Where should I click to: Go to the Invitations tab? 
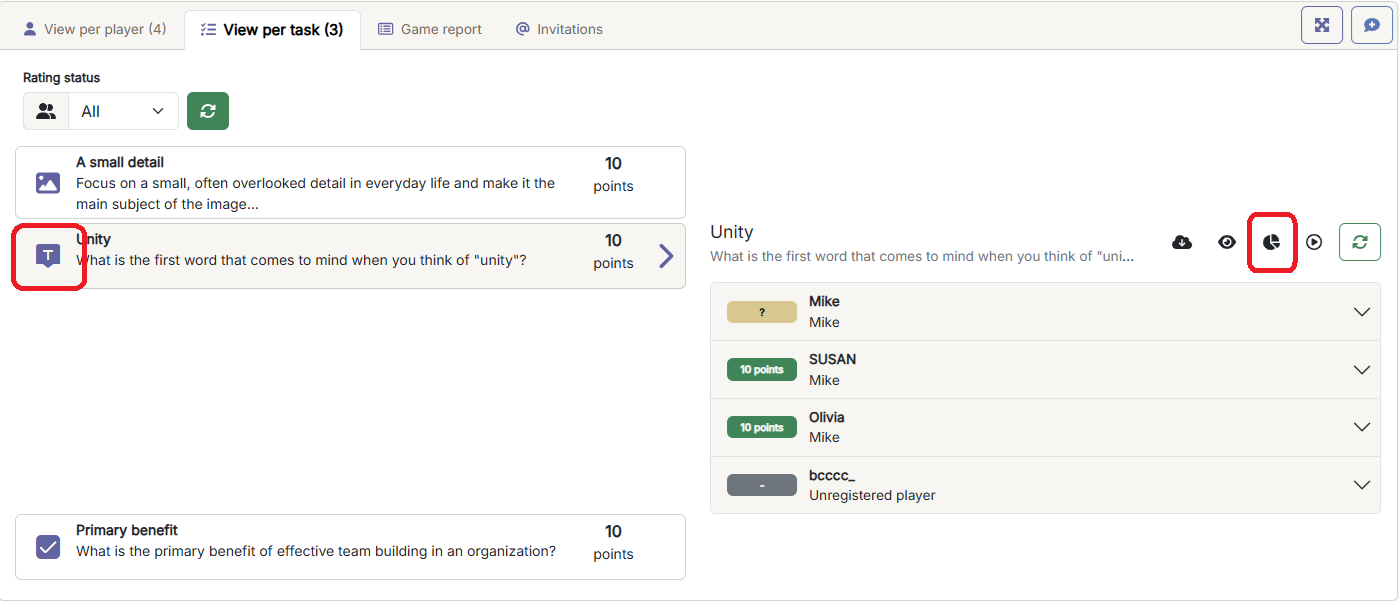point(559,29)
